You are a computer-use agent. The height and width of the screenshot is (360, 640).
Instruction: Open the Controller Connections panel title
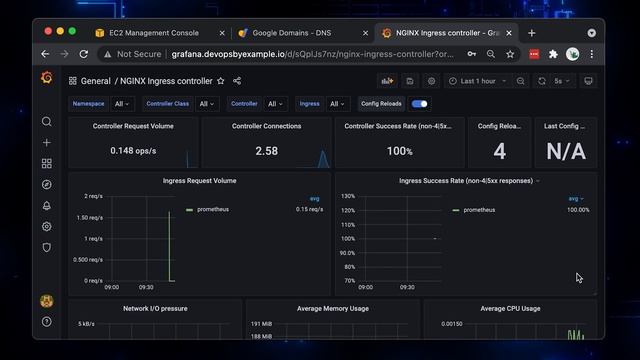(x=267, y=126)
